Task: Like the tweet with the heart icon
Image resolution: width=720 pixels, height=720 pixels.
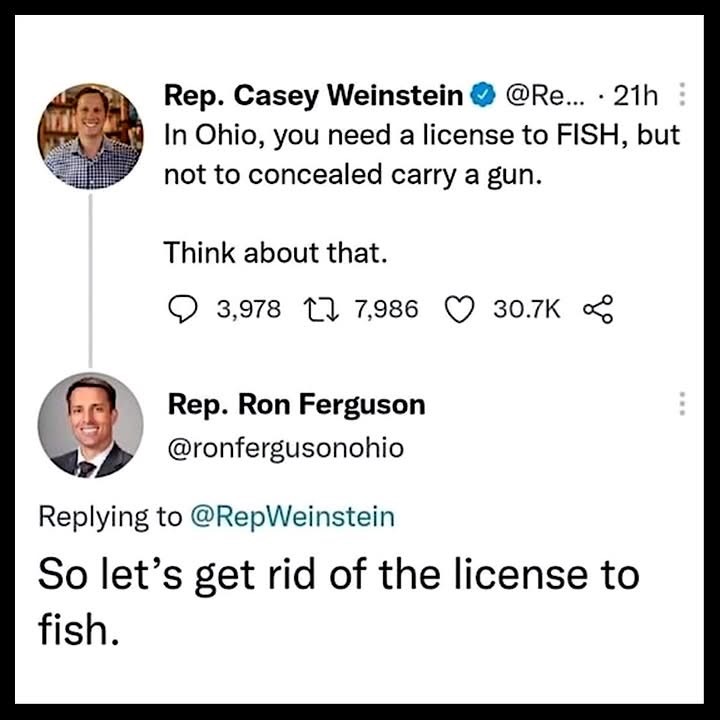Action: click(459, 309)
